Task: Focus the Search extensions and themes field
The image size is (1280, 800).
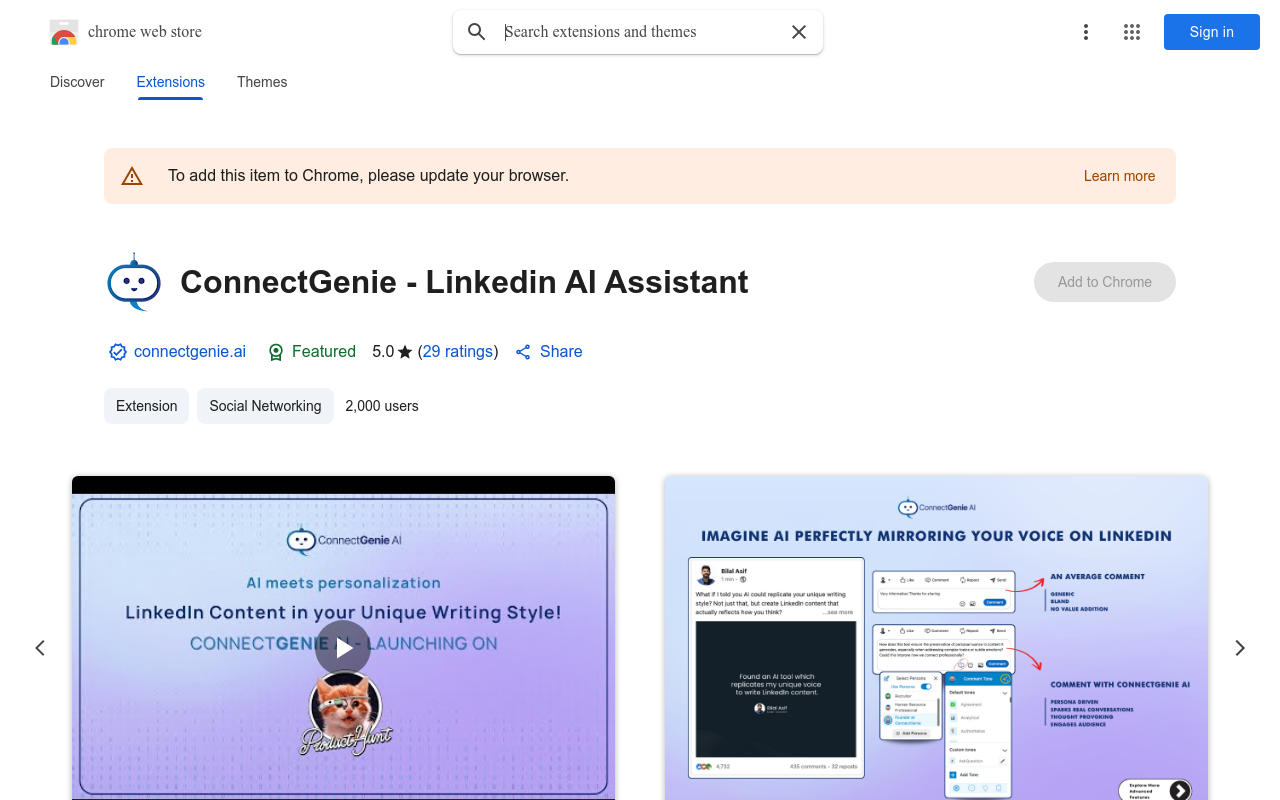Action: click(x=639, y=32)
